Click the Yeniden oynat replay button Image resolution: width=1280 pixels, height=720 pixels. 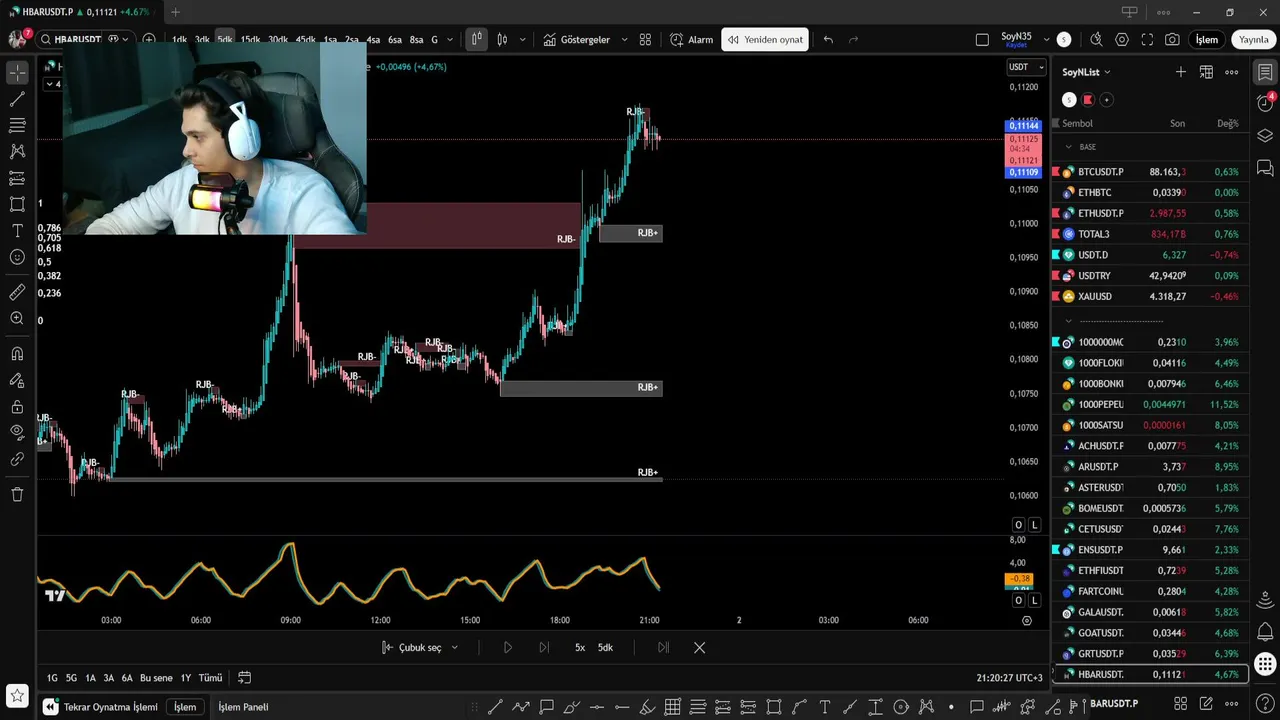coord(765,40)
